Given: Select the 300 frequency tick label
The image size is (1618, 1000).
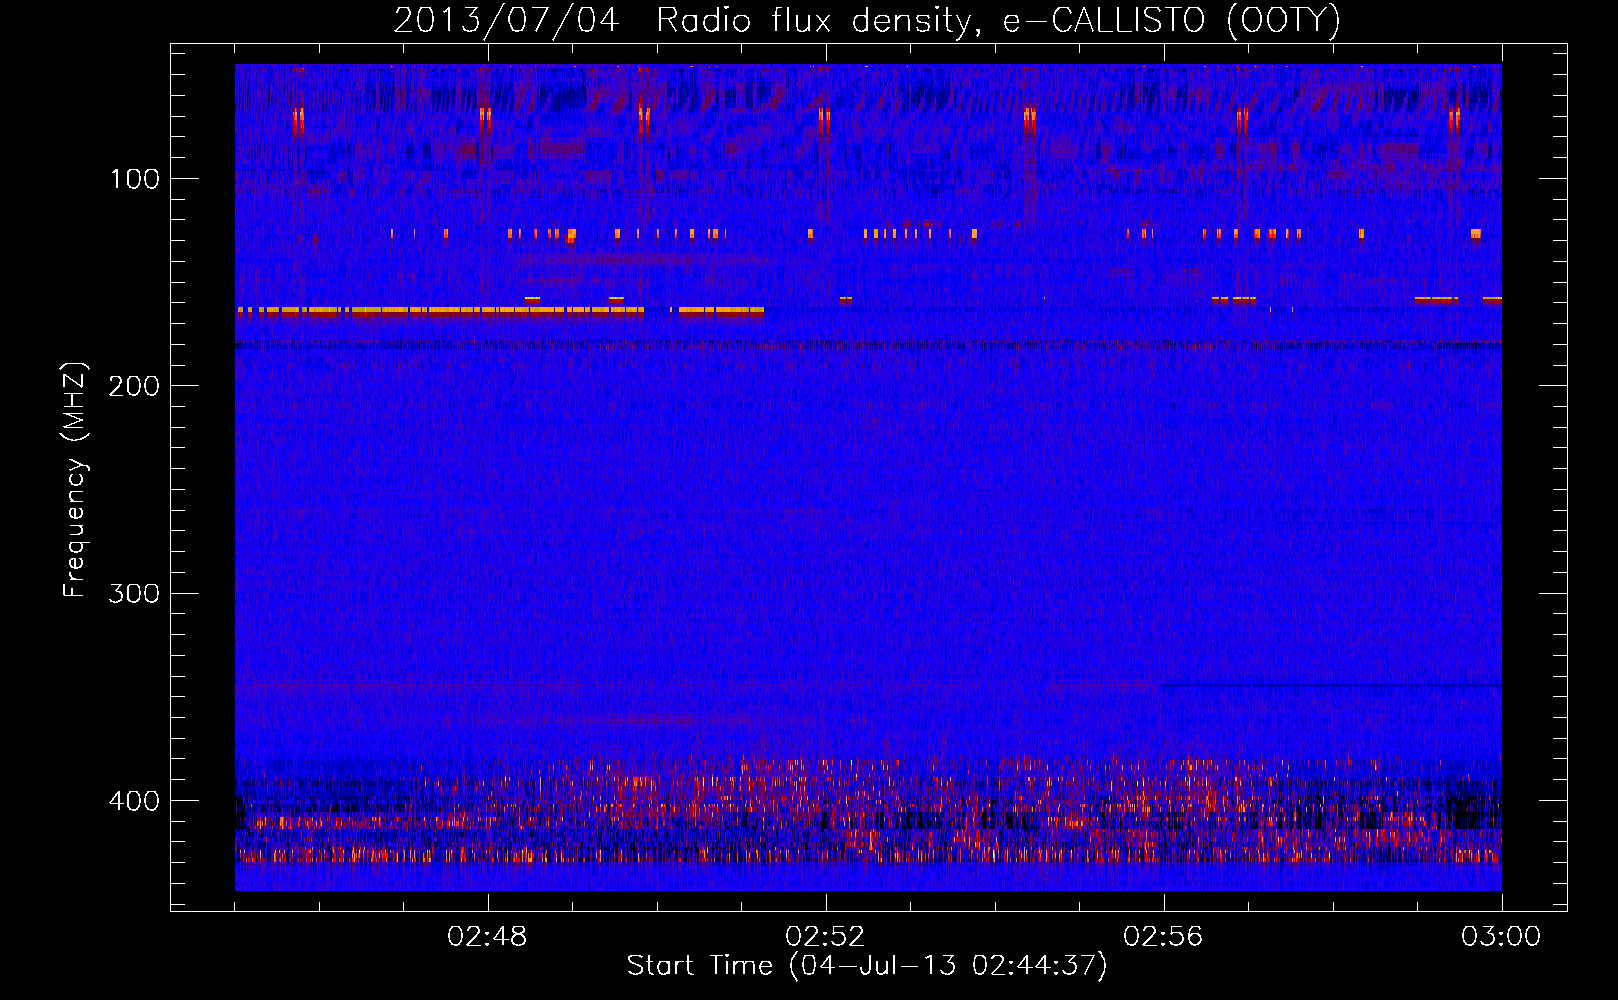Looking at the screenshot, I should click(134, 593).
